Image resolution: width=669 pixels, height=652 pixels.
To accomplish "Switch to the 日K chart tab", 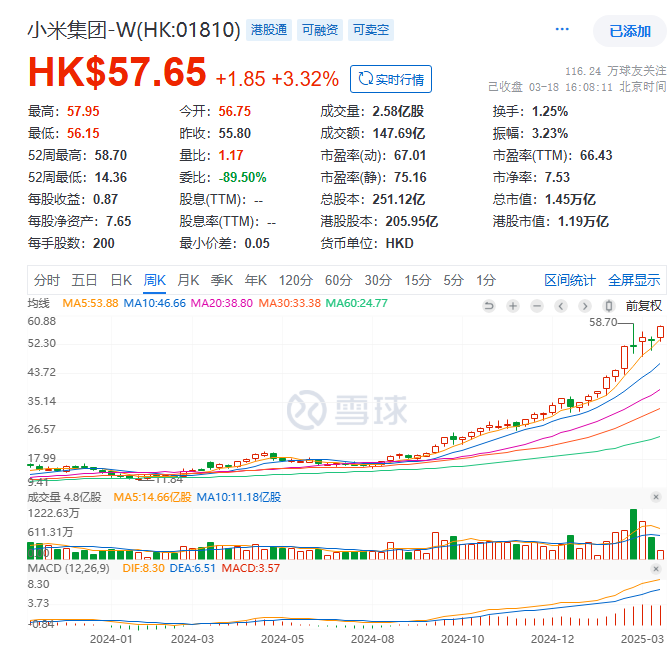I will 121,280.
